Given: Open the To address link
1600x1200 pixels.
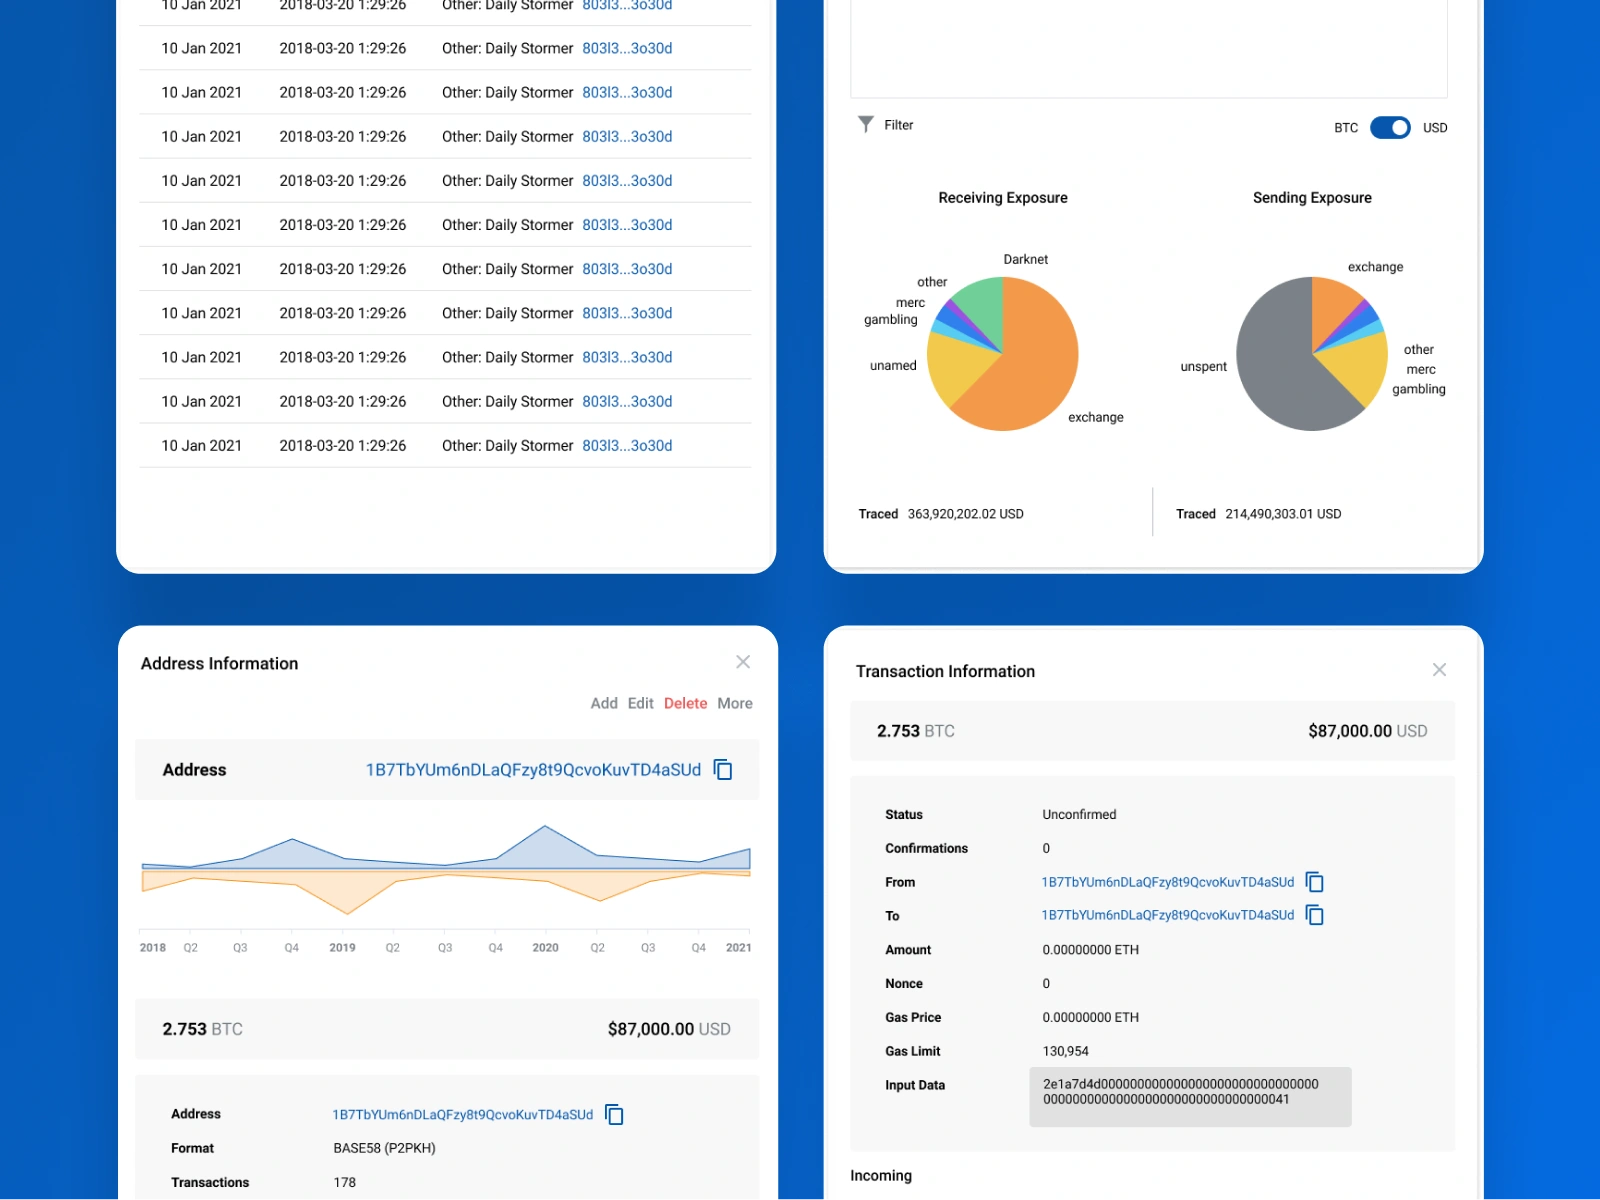Looking at the screenshot, I should [x=1167, y=915].
